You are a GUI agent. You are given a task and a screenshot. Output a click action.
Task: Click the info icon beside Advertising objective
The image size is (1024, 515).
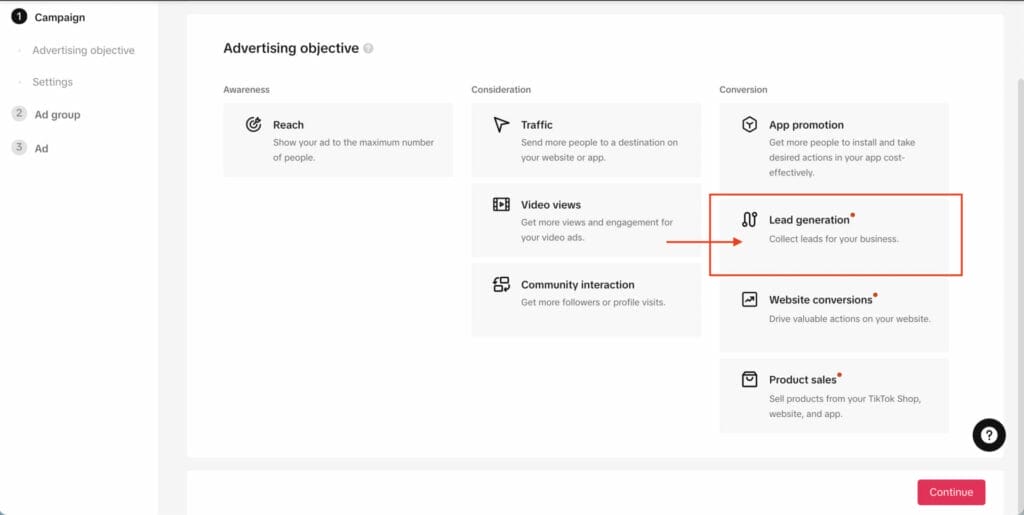pyautogui.click(x=368, y=48)
